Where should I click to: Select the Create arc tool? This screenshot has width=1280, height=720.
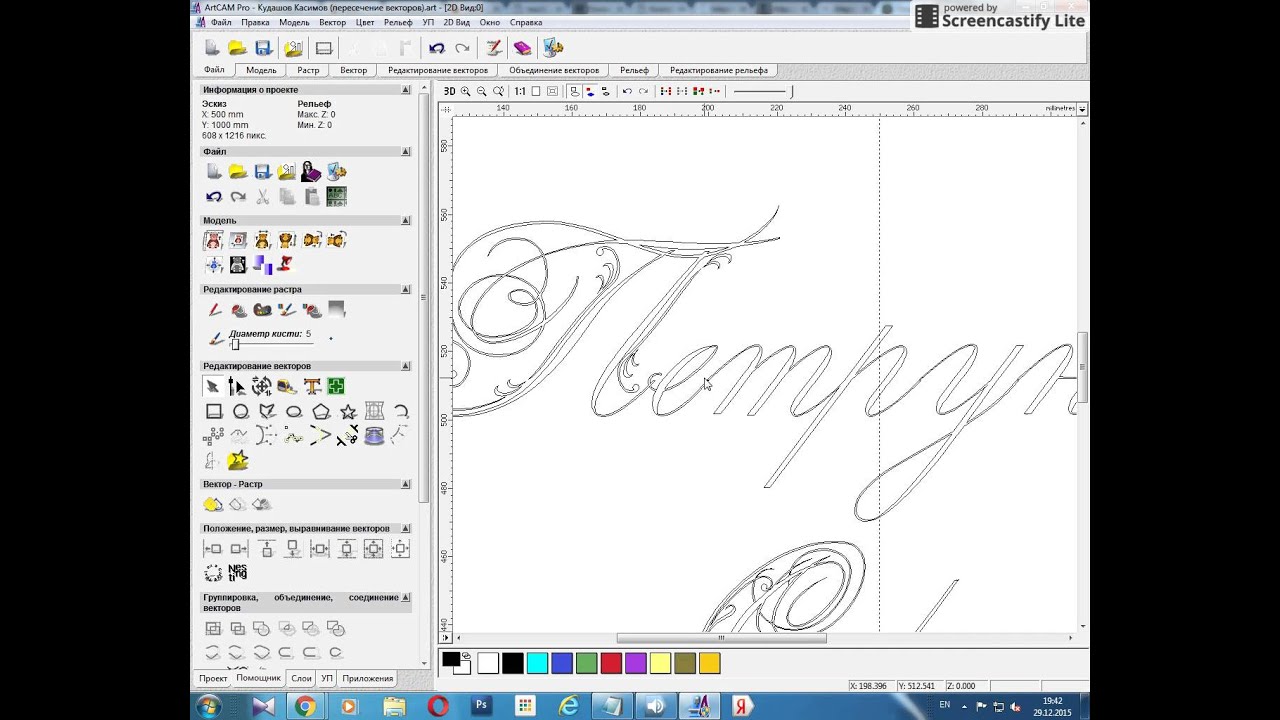click(401, 411)
